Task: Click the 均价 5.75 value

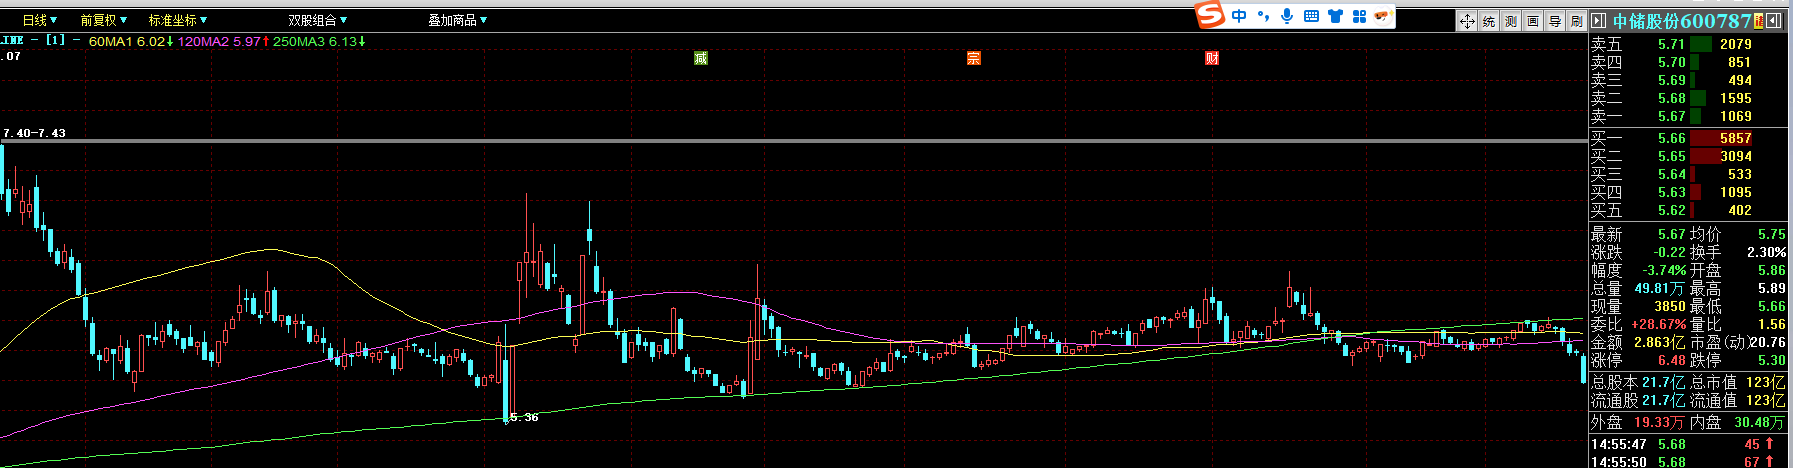Action: pyautogui.click(x=1771, y=234)
